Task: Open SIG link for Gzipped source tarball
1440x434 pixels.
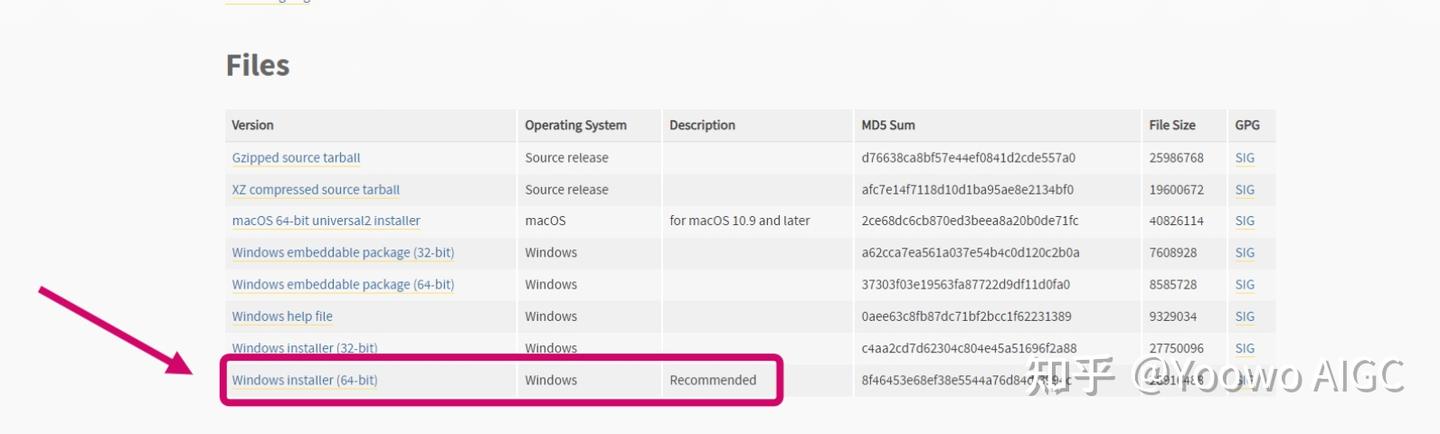Action: (x=1244, y=158)
